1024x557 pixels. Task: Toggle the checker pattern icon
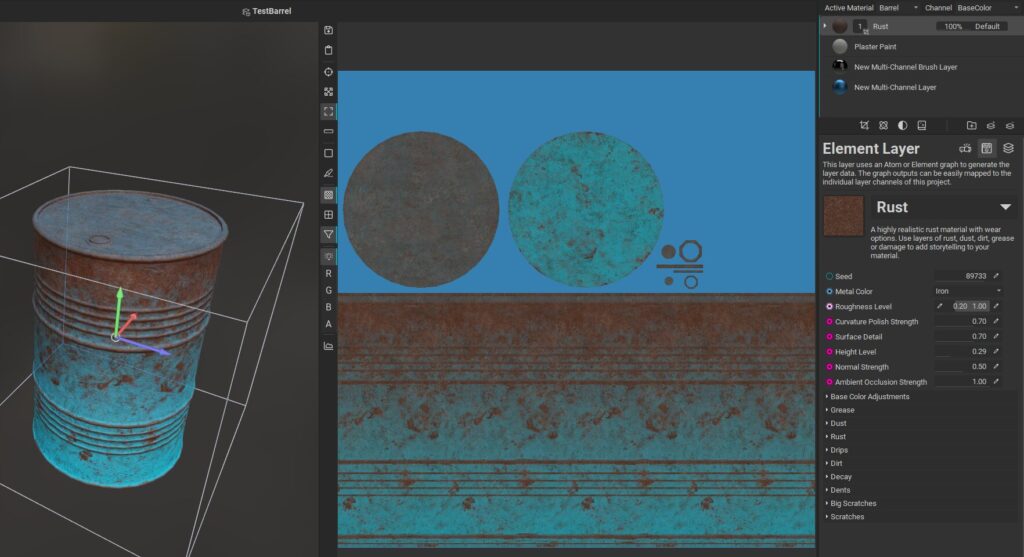[x=328, y=195]
